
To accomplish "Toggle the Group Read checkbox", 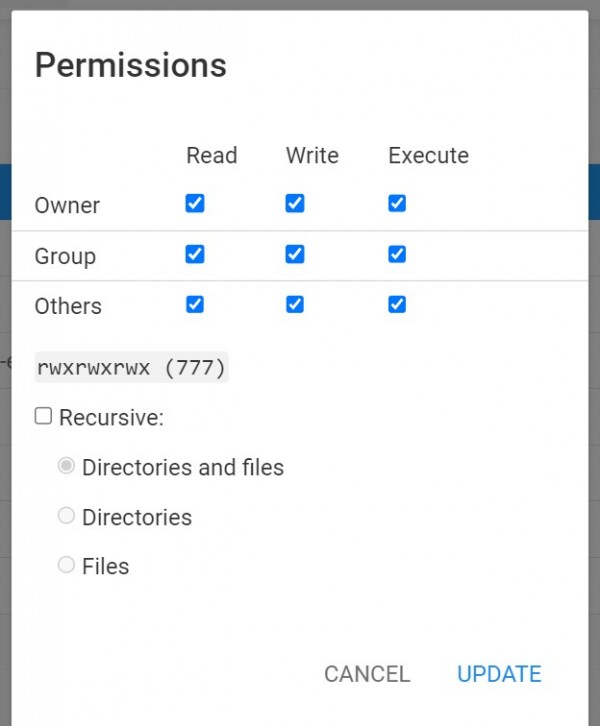I will click(195, 254).
